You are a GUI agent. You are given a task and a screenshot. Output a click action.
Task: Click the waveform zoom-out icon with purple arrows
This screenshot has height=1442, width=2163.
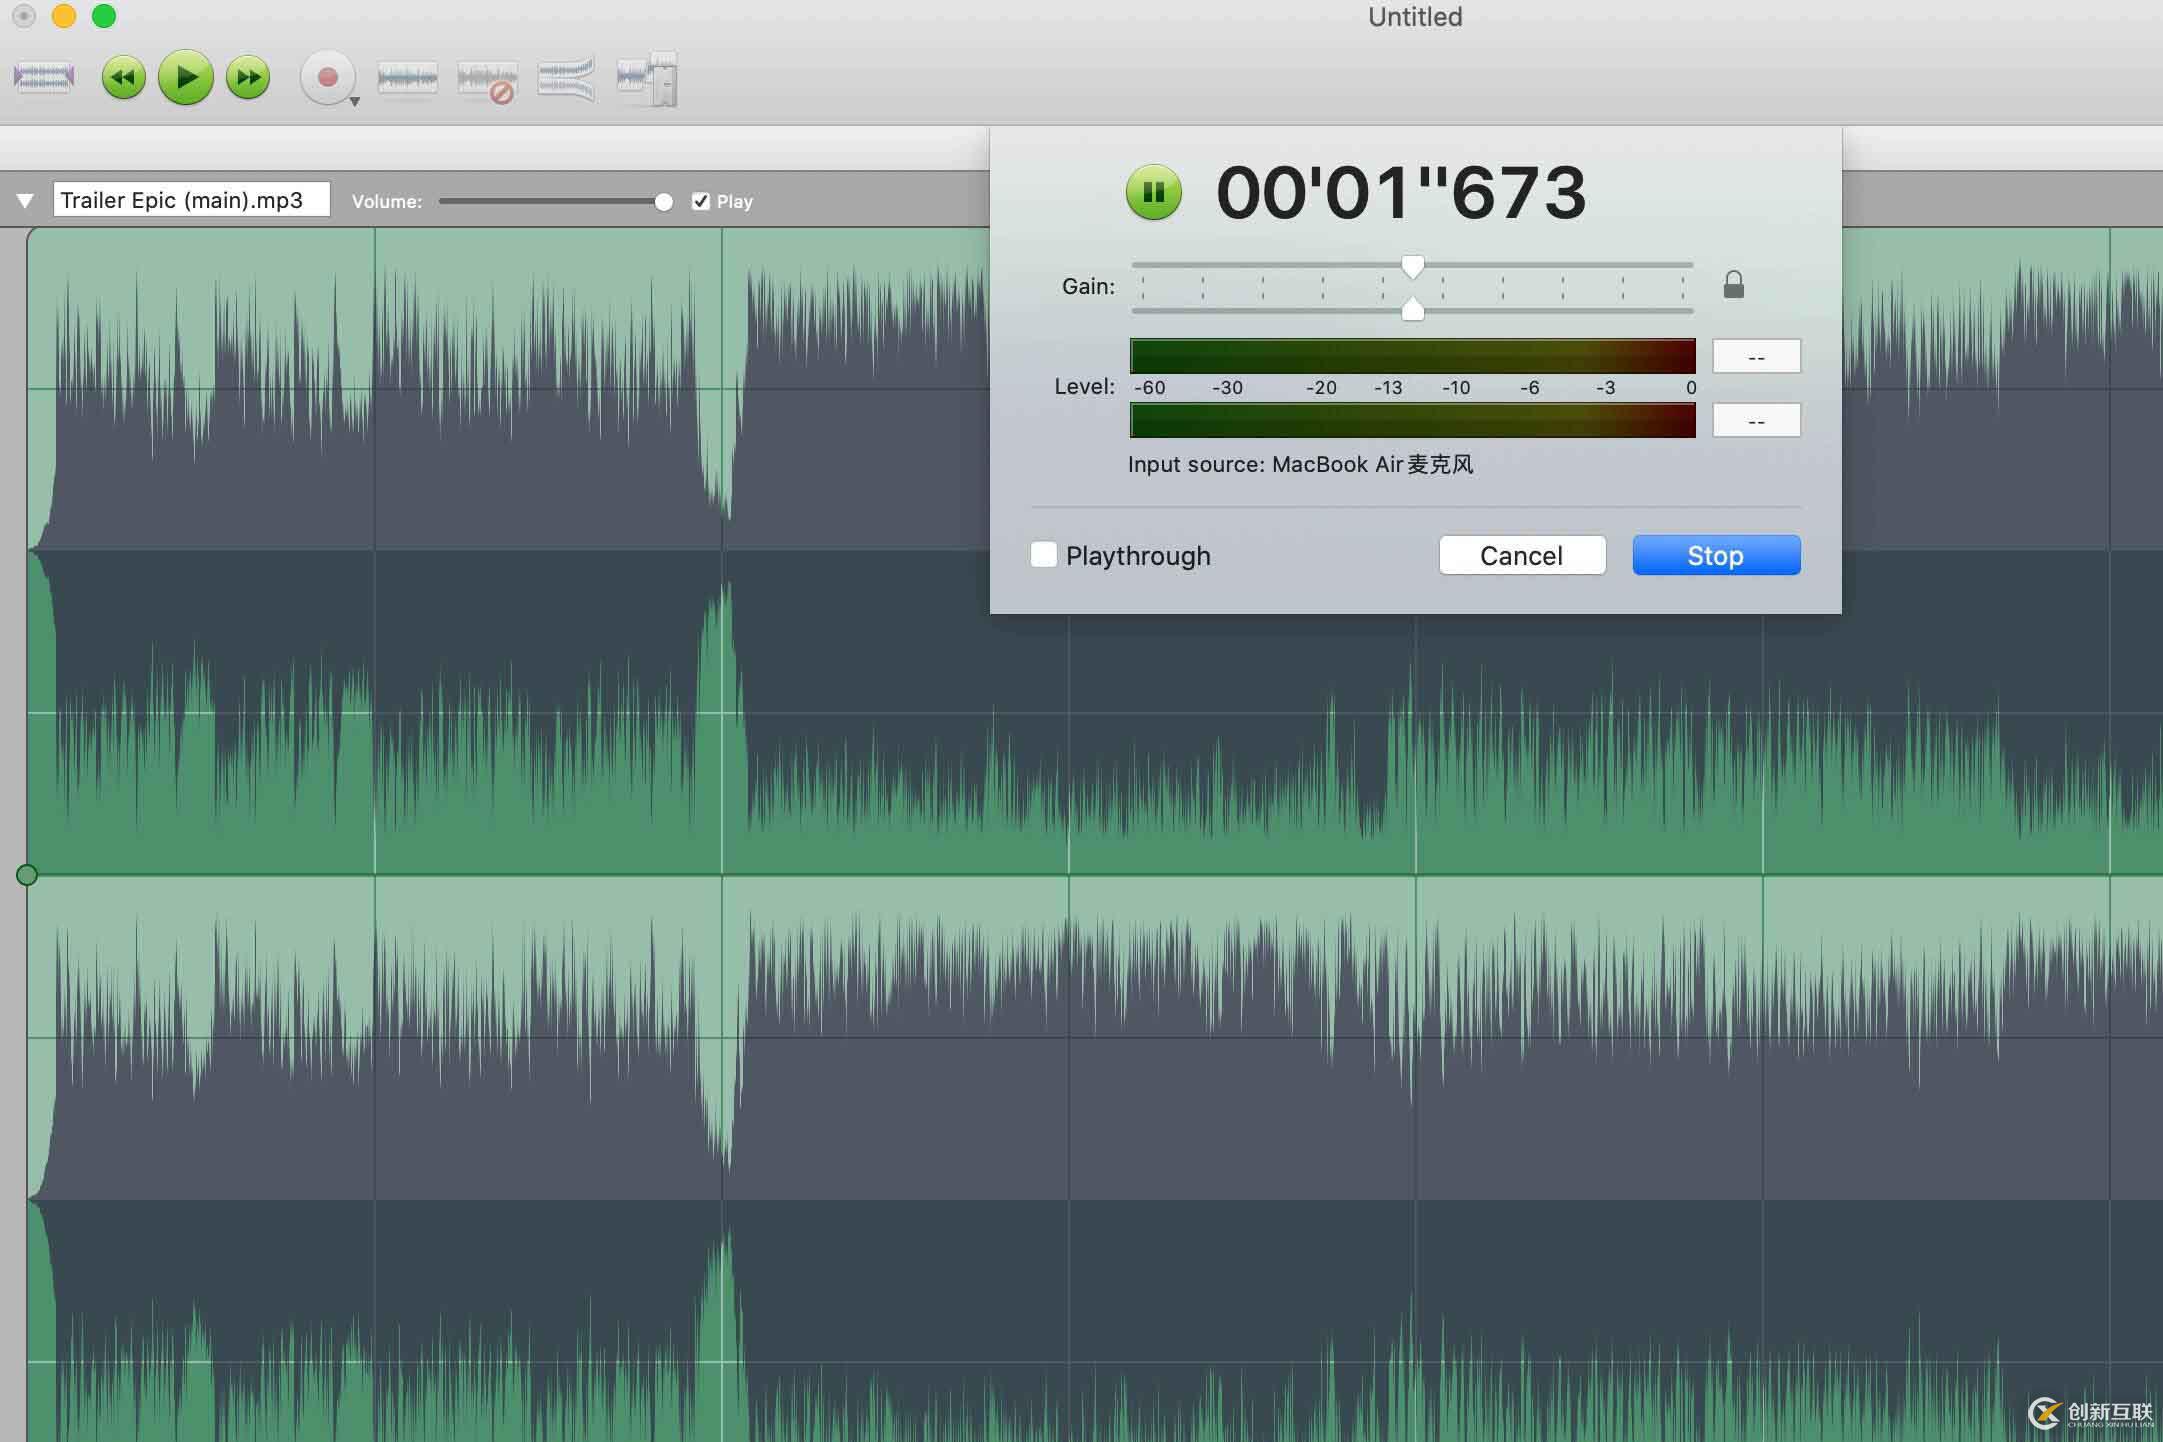tap(44, 78)
